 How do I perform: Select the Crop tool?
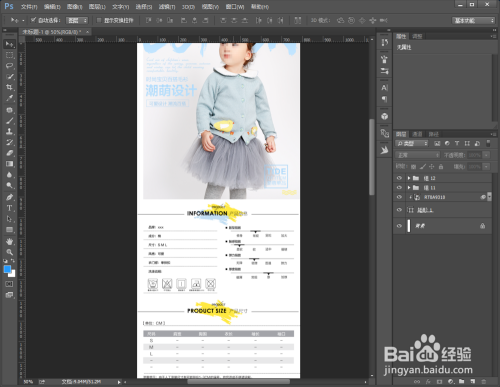pos(9,87)
